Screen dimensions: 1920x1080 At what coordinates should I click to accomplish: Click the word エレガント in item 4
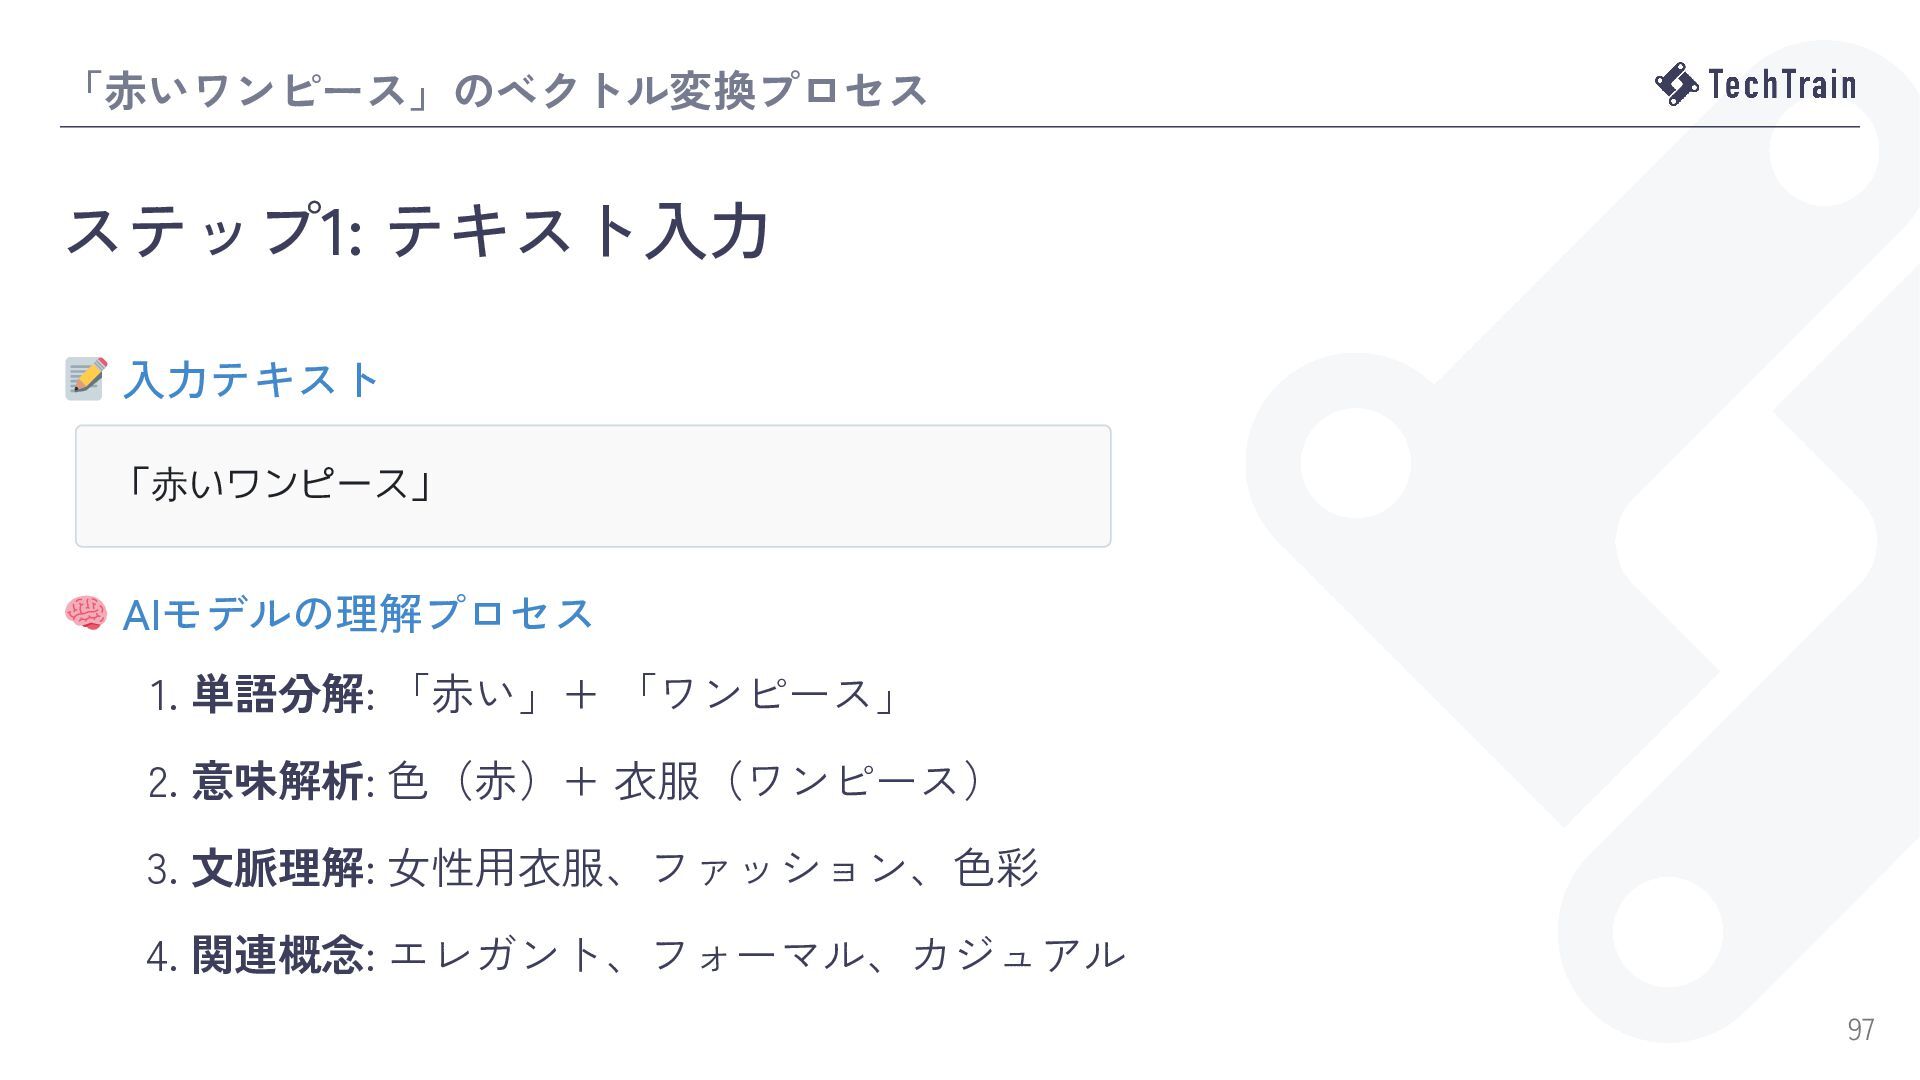(495, 955)
